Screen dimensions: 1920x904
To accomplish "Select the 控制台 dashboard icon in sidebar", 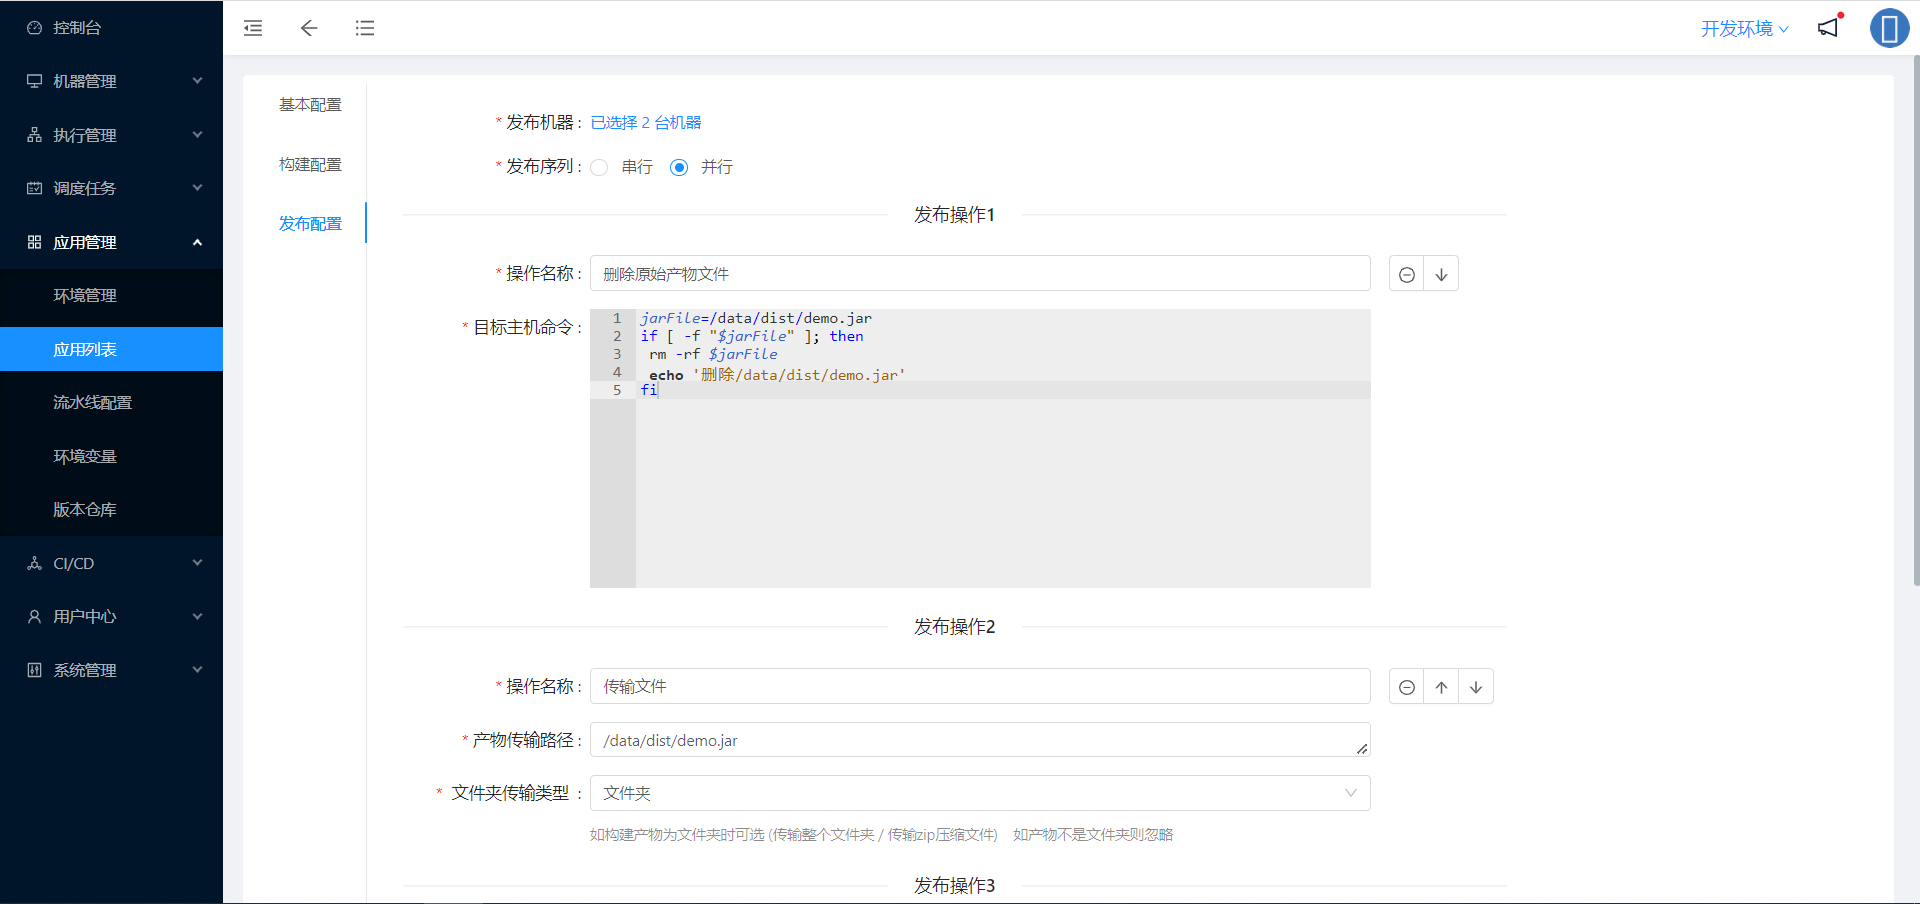I will [33, 27].
